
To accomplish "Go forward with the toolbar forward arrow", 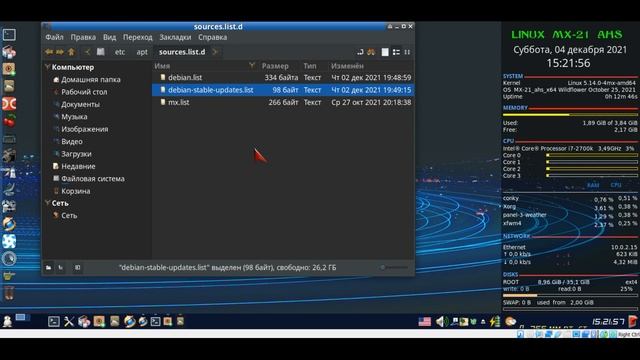I will [60, 52].
